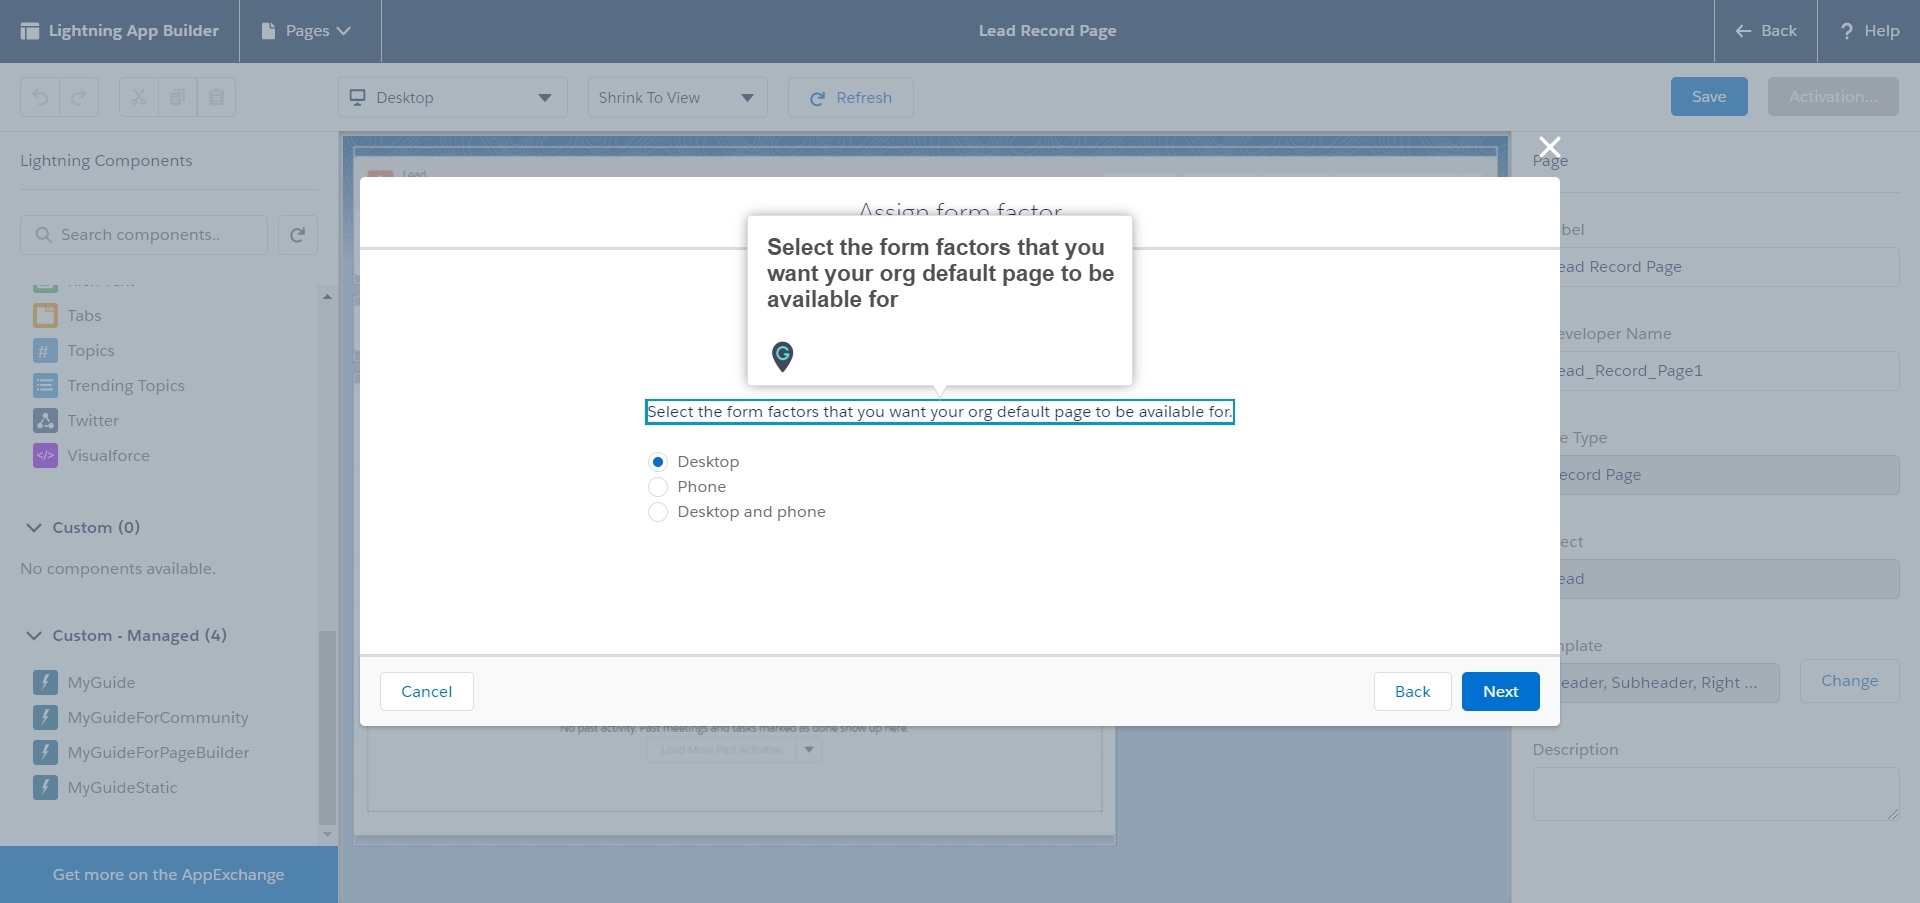Select the Trending Topics component icon
The image size is (1920, 903).
coord(45,386)
